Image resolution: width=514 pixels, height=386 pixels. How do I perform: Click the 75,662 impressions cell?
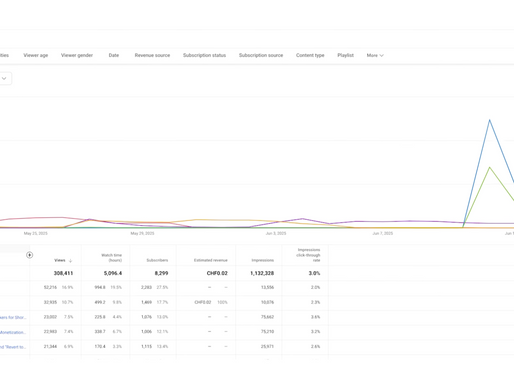267,317
